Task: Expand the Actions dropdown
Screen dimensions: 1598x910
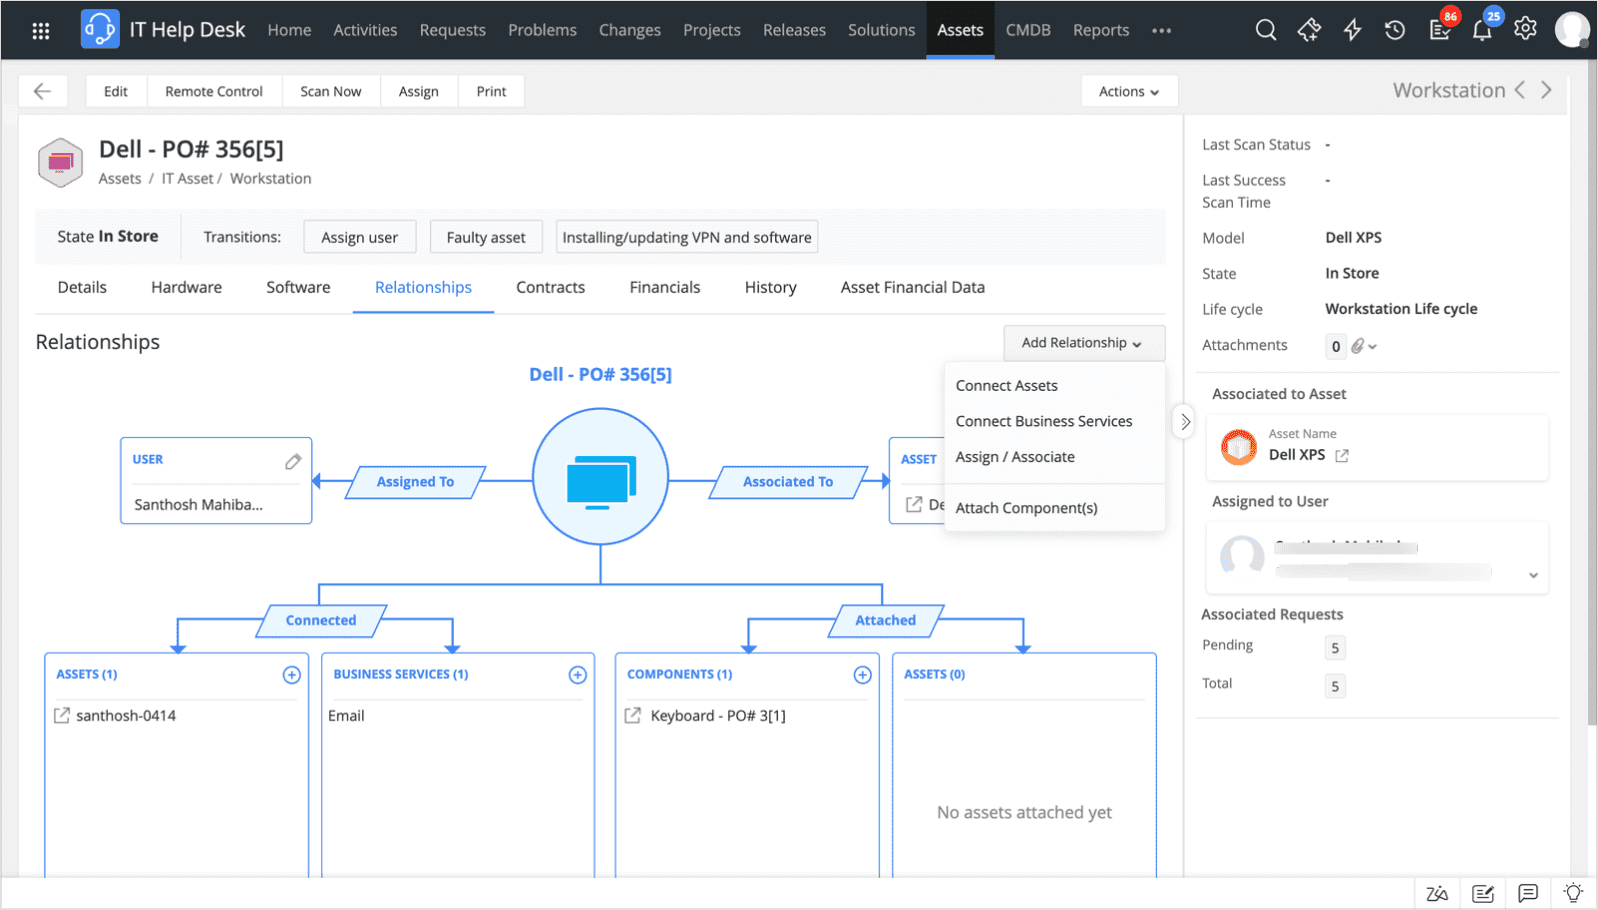Action: [1128, 91]
